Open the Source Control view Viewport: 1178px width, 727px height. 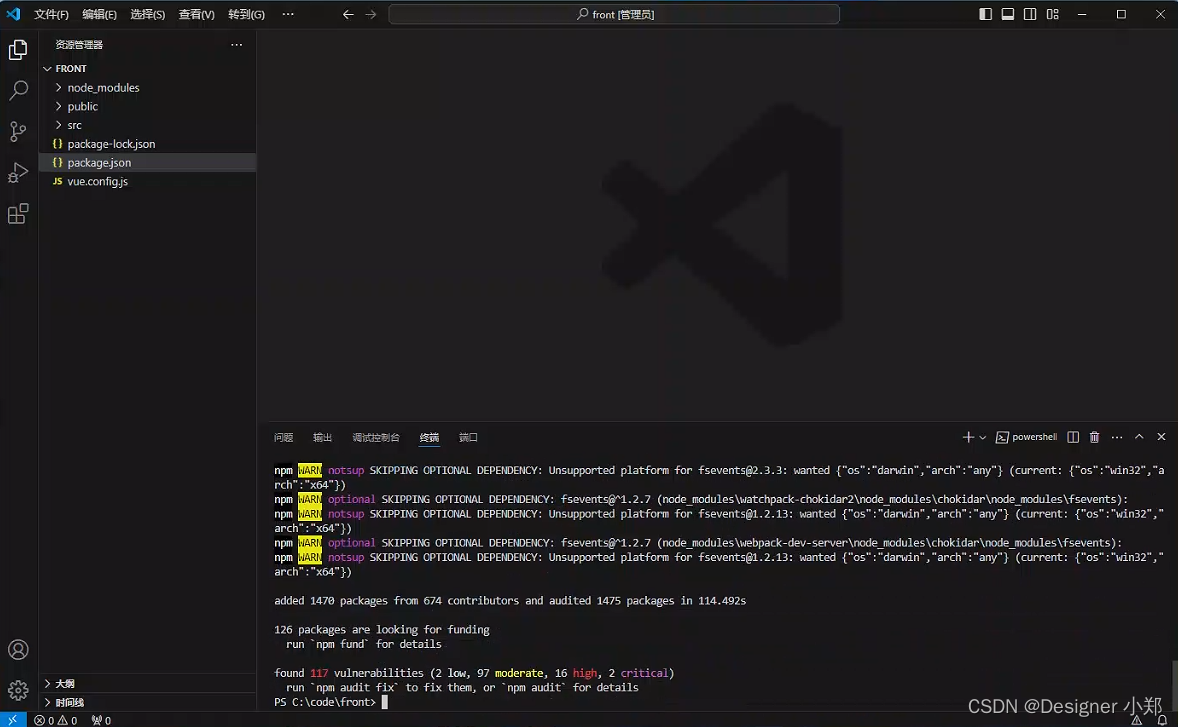tap(18, 131)
